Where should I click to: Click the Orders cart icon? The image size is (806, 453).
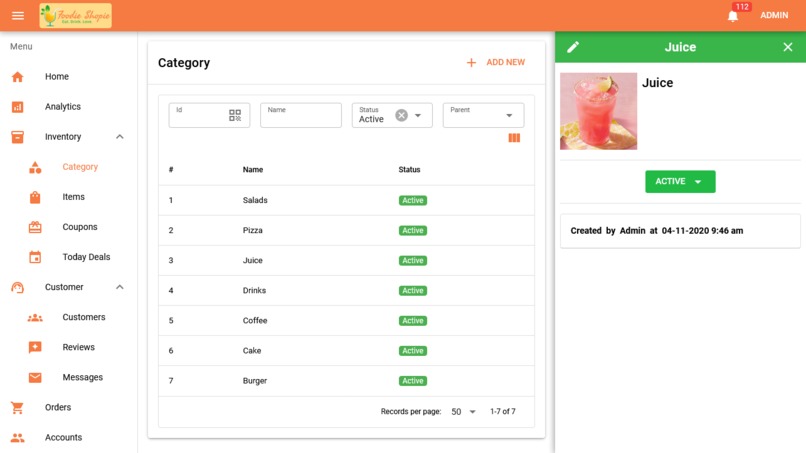(17, 408)
